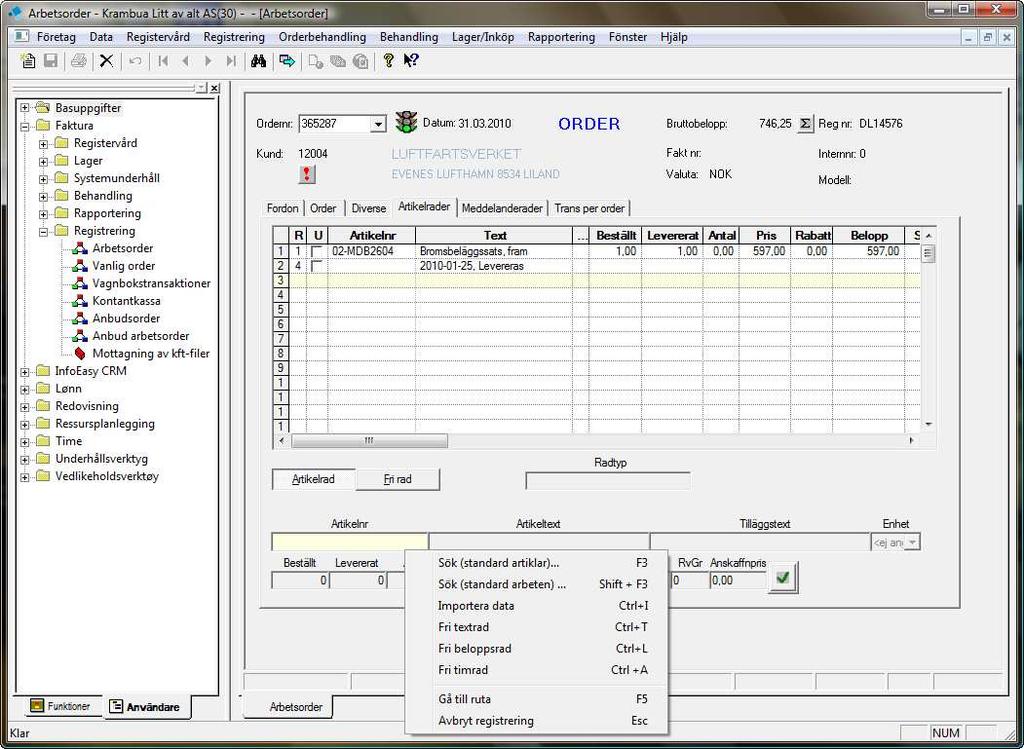Screen dimensions: 1024x749
Task: Click the Artikelnr column header
Action: [372, 236]
